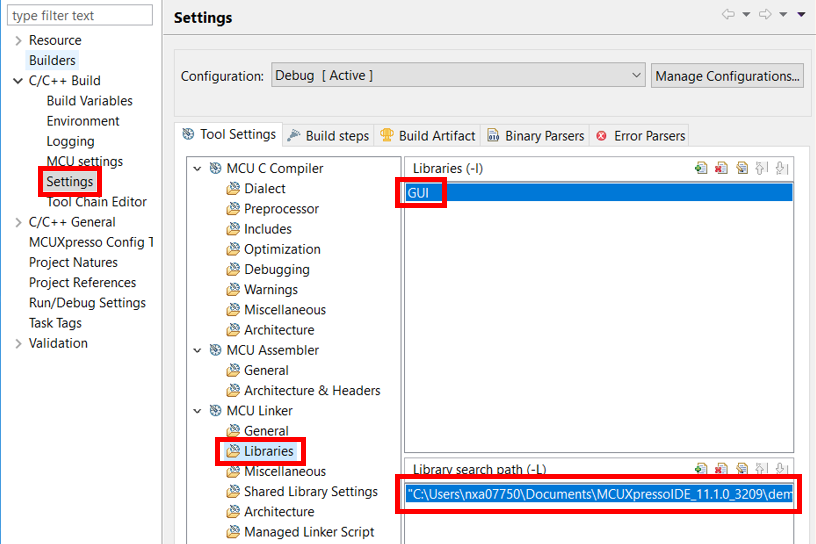Click Edit icon in Library search path toolbar

[741, 469]
